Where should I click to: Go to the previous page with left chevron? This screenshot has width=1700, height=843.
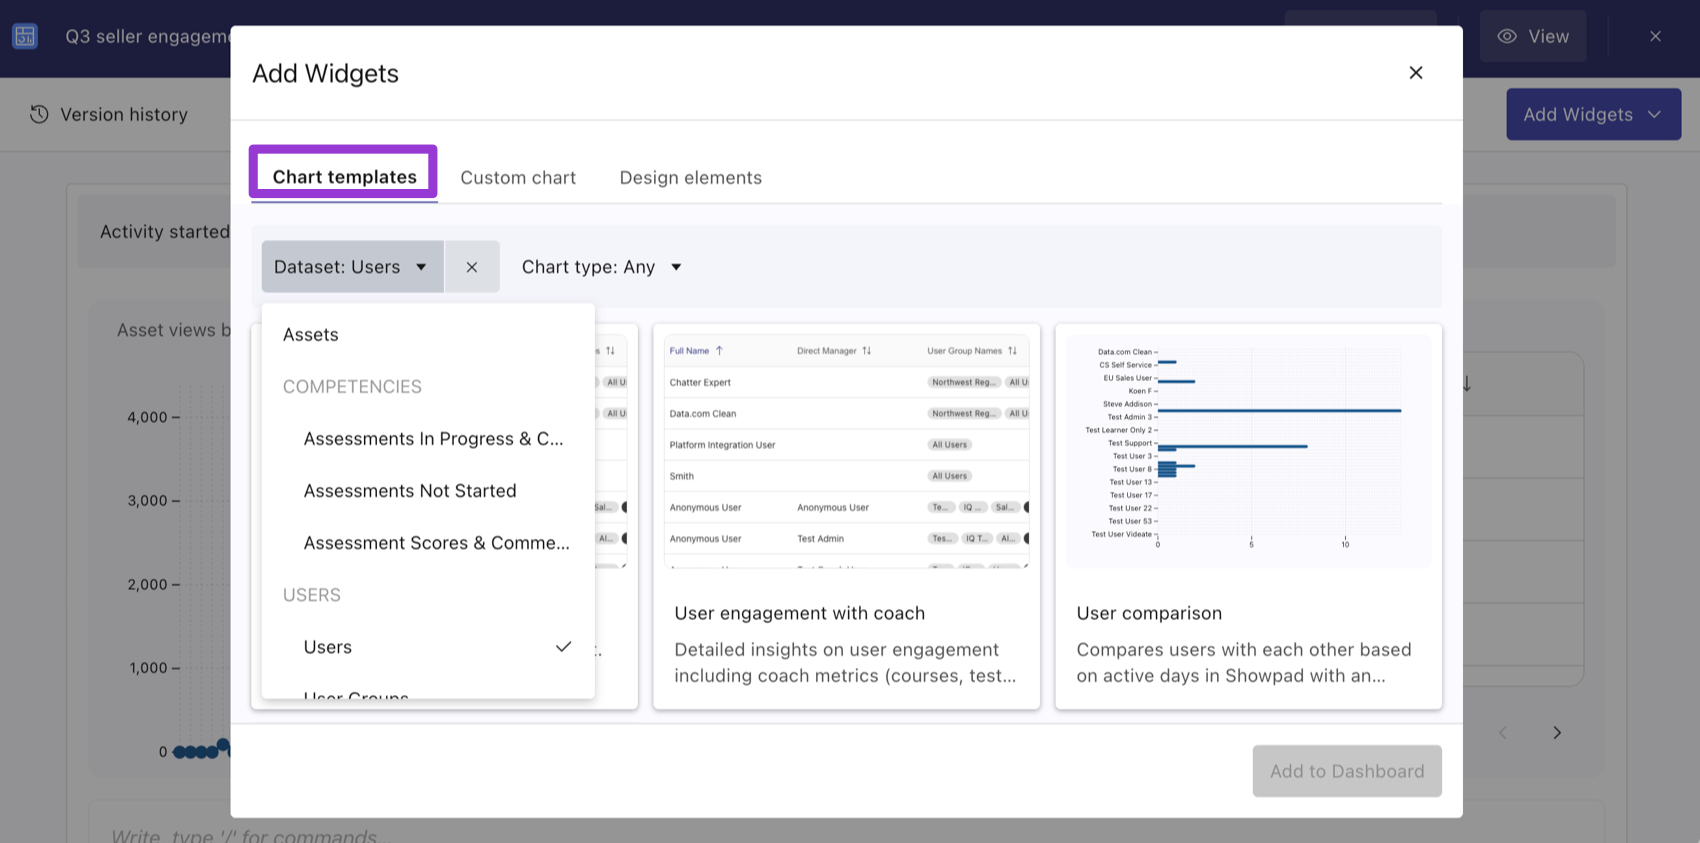1503,733
